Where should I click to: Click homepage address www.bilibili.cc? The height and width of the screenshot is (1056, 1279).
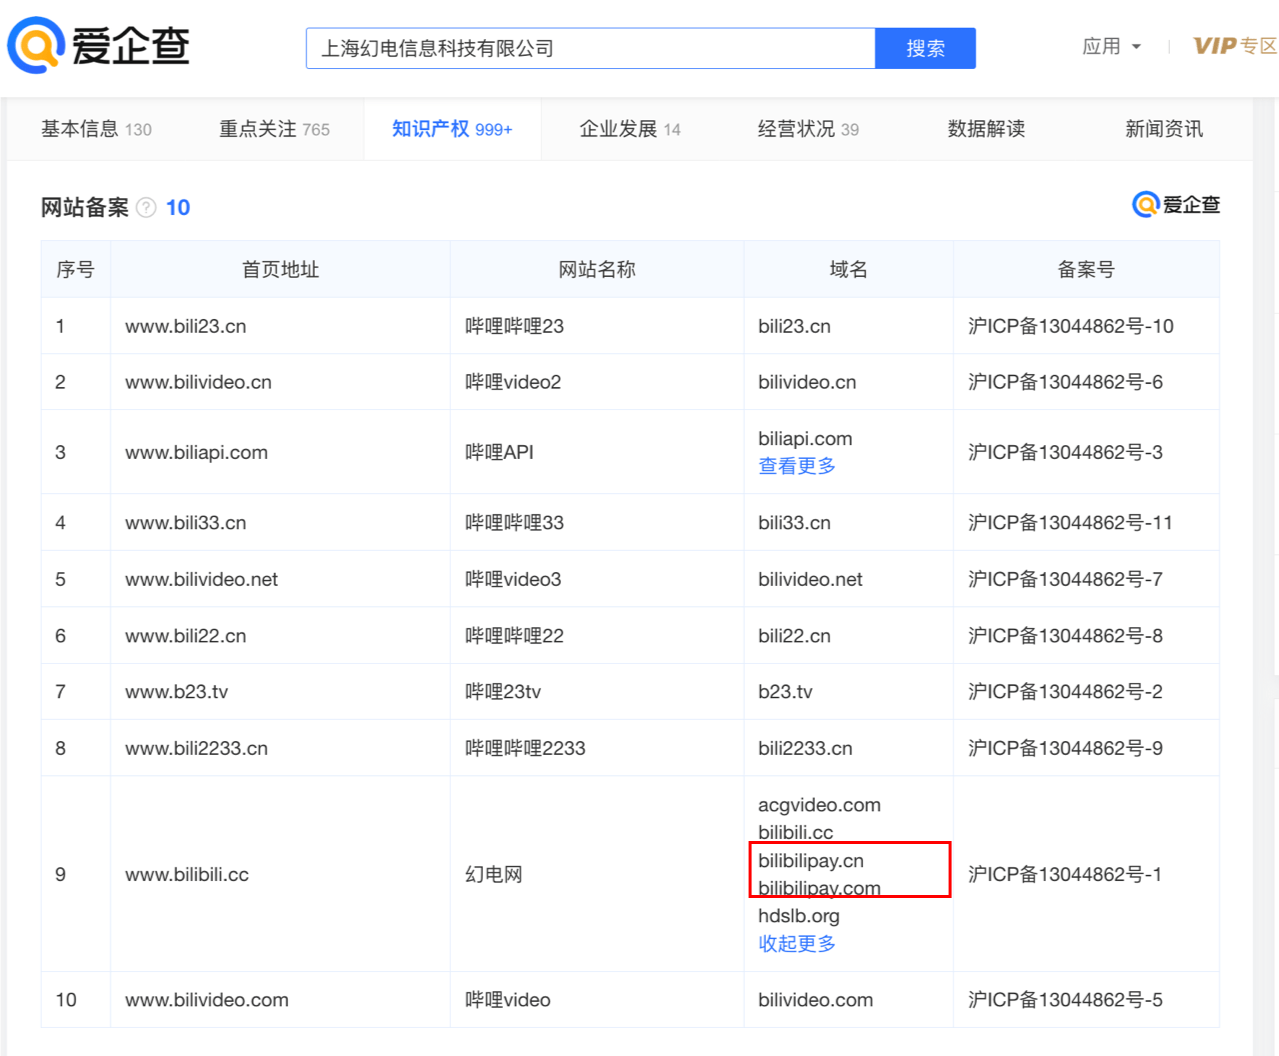click(186, 874)
